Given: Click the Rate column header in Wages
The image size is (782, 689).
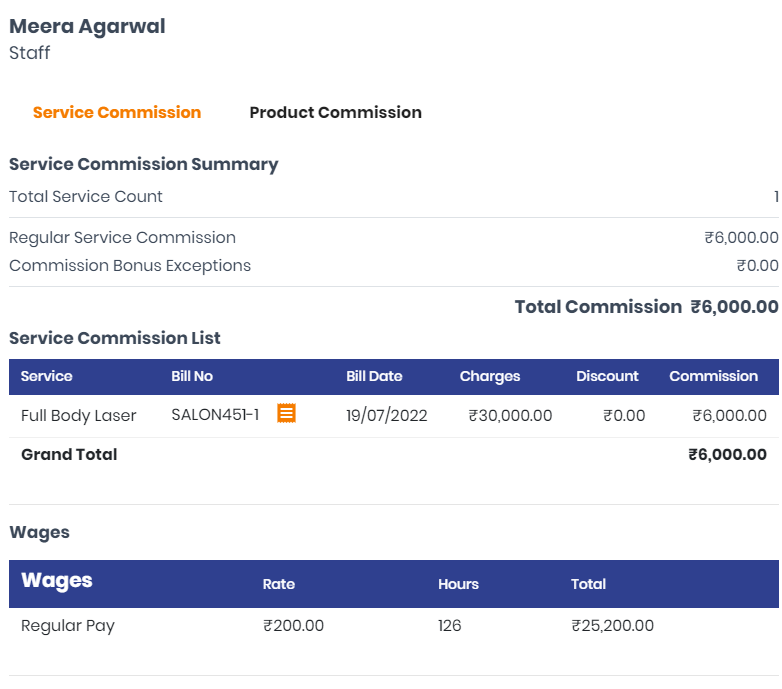Looking at the screenshot, I should click(279, 584).
